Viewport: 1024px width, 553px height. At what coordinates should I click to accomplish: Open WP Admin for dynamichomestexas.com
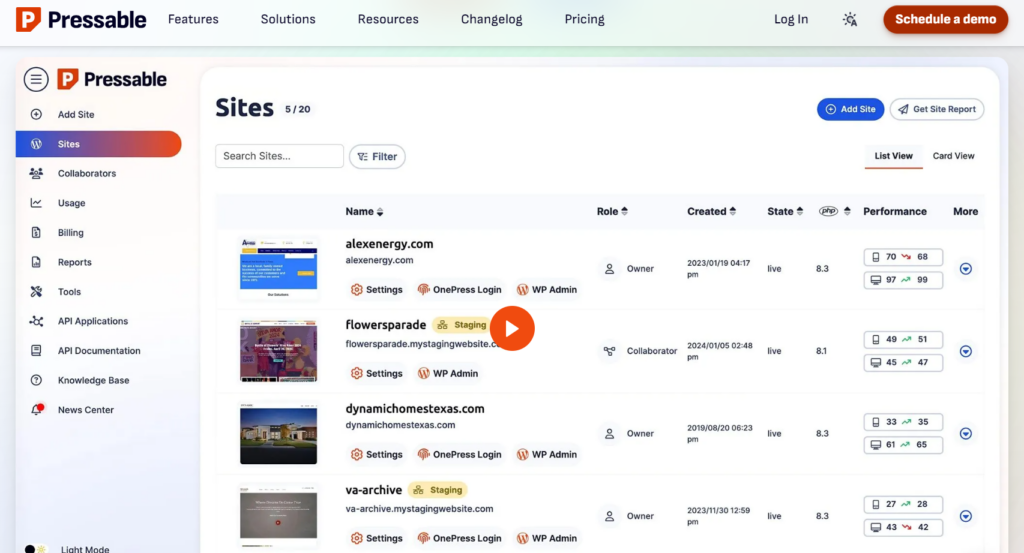(x=547, y=454)
